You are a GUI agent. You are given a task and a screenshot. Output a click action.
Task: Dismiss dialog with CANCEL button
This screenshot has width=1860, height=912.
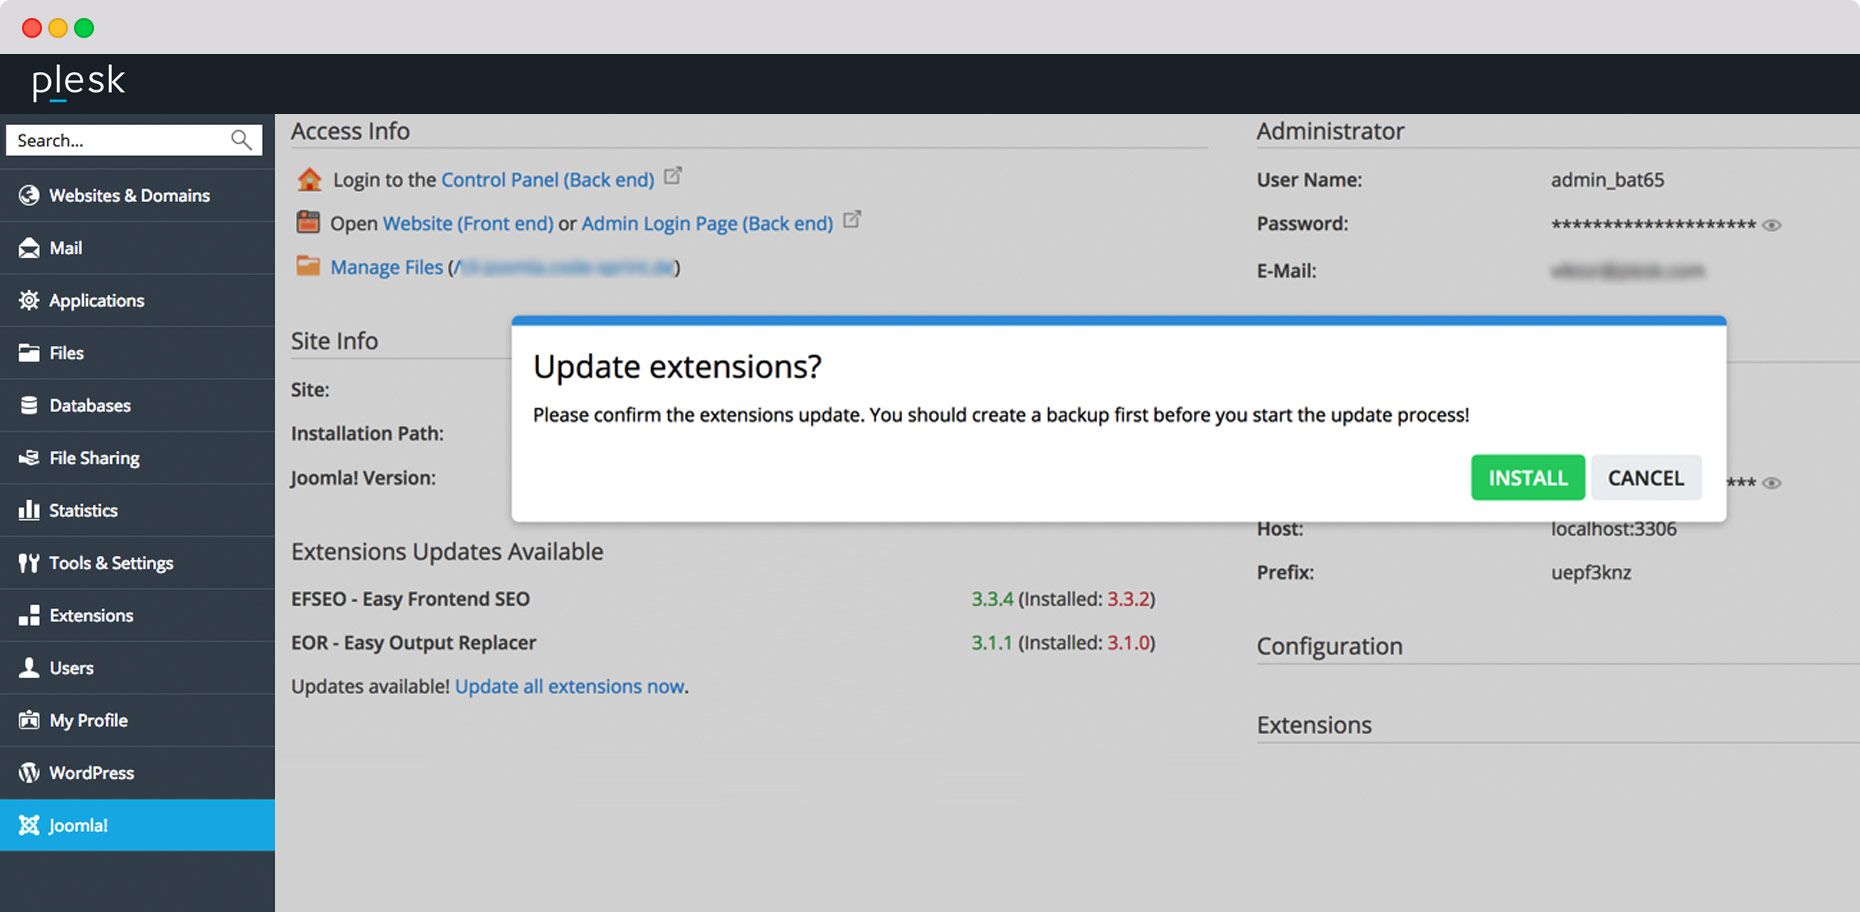click(1646, 478)
